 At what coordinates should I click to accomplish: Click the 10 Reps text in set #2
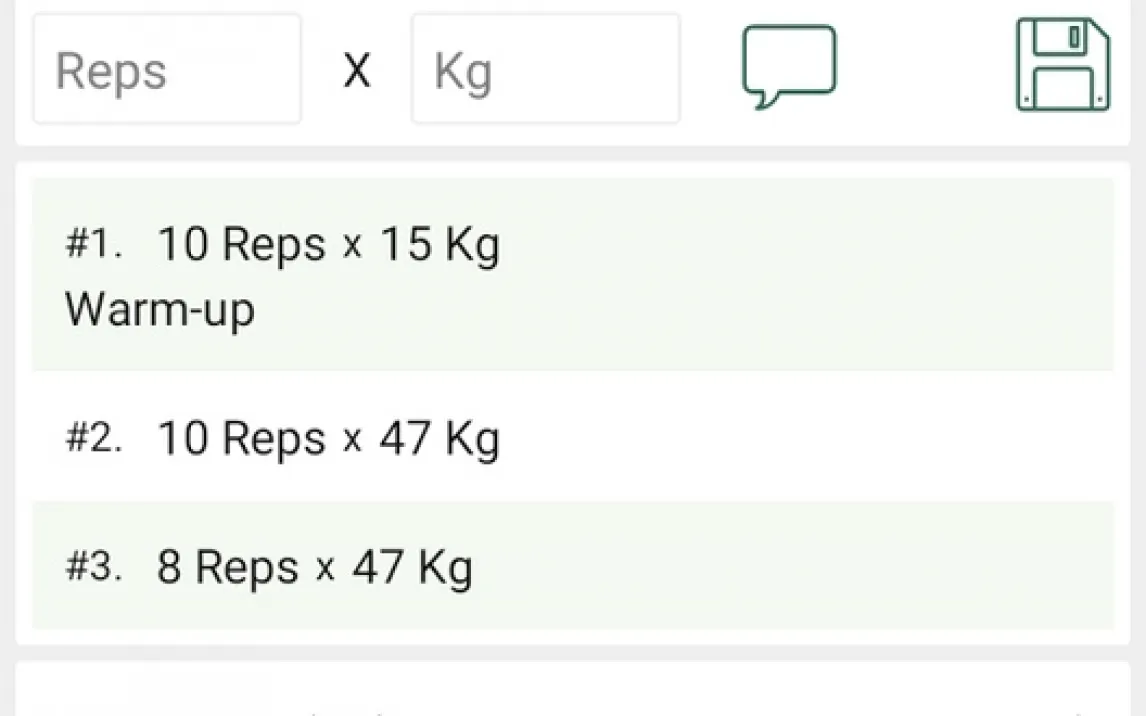coord(241,439)
